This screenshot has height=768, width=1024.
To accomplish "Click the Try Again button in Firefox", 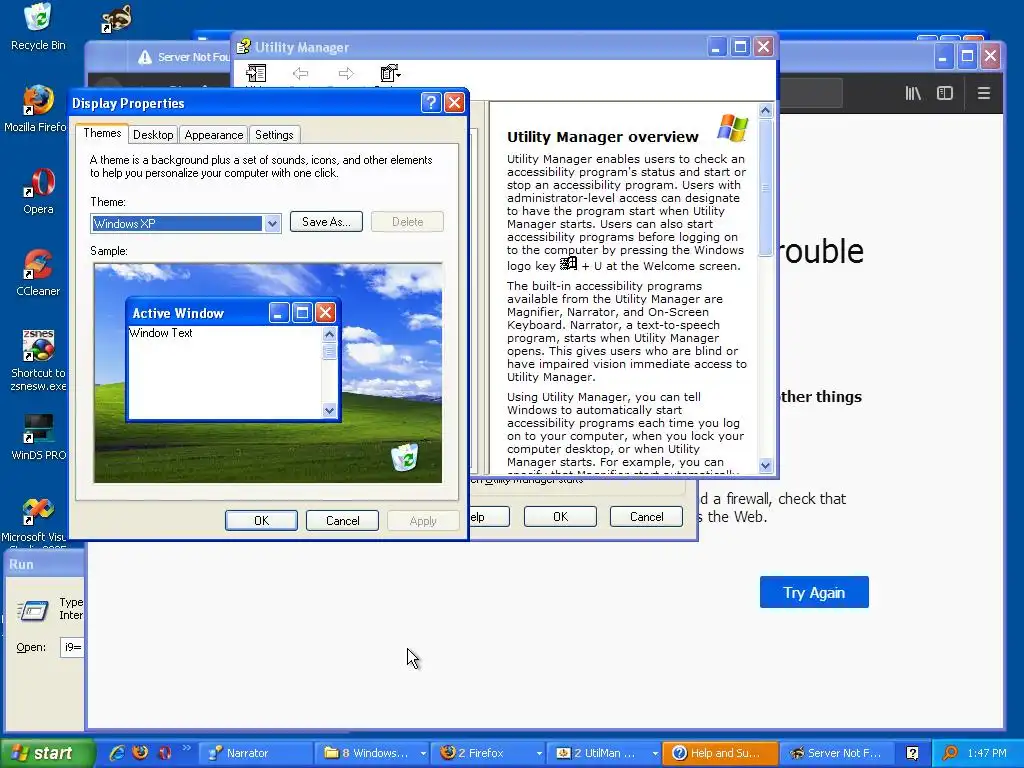I will [x=814, y=592].
